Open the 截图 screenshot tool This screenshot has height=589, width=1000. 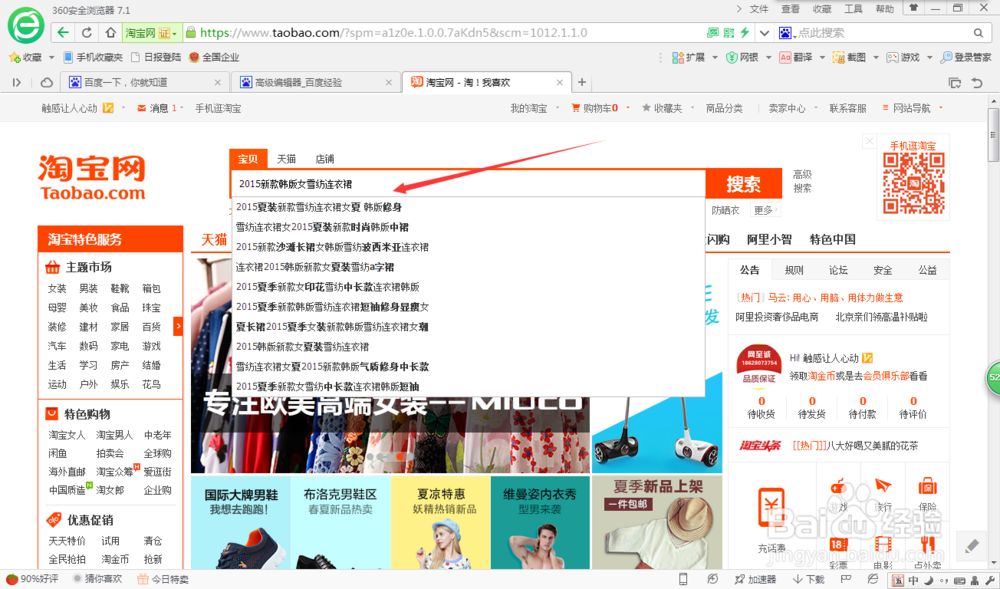(x=850, y=57)
